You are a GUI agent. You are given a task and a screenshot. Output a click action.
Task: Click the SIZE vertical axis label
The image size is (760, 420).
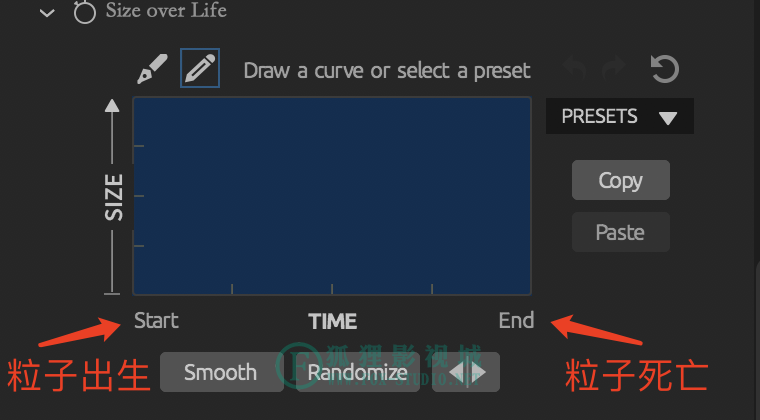(114, 197)
